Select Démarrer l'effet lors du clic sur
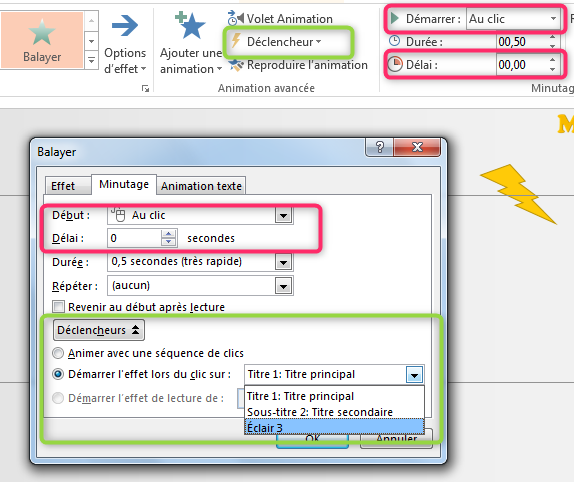The height and width of the screenshot is (482, 574). coord(58,374)
